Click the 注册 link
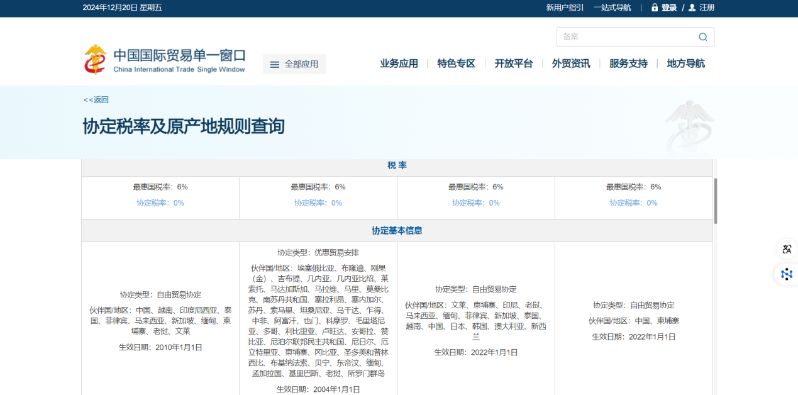The image size is (798, 395). tap(707, 8)
